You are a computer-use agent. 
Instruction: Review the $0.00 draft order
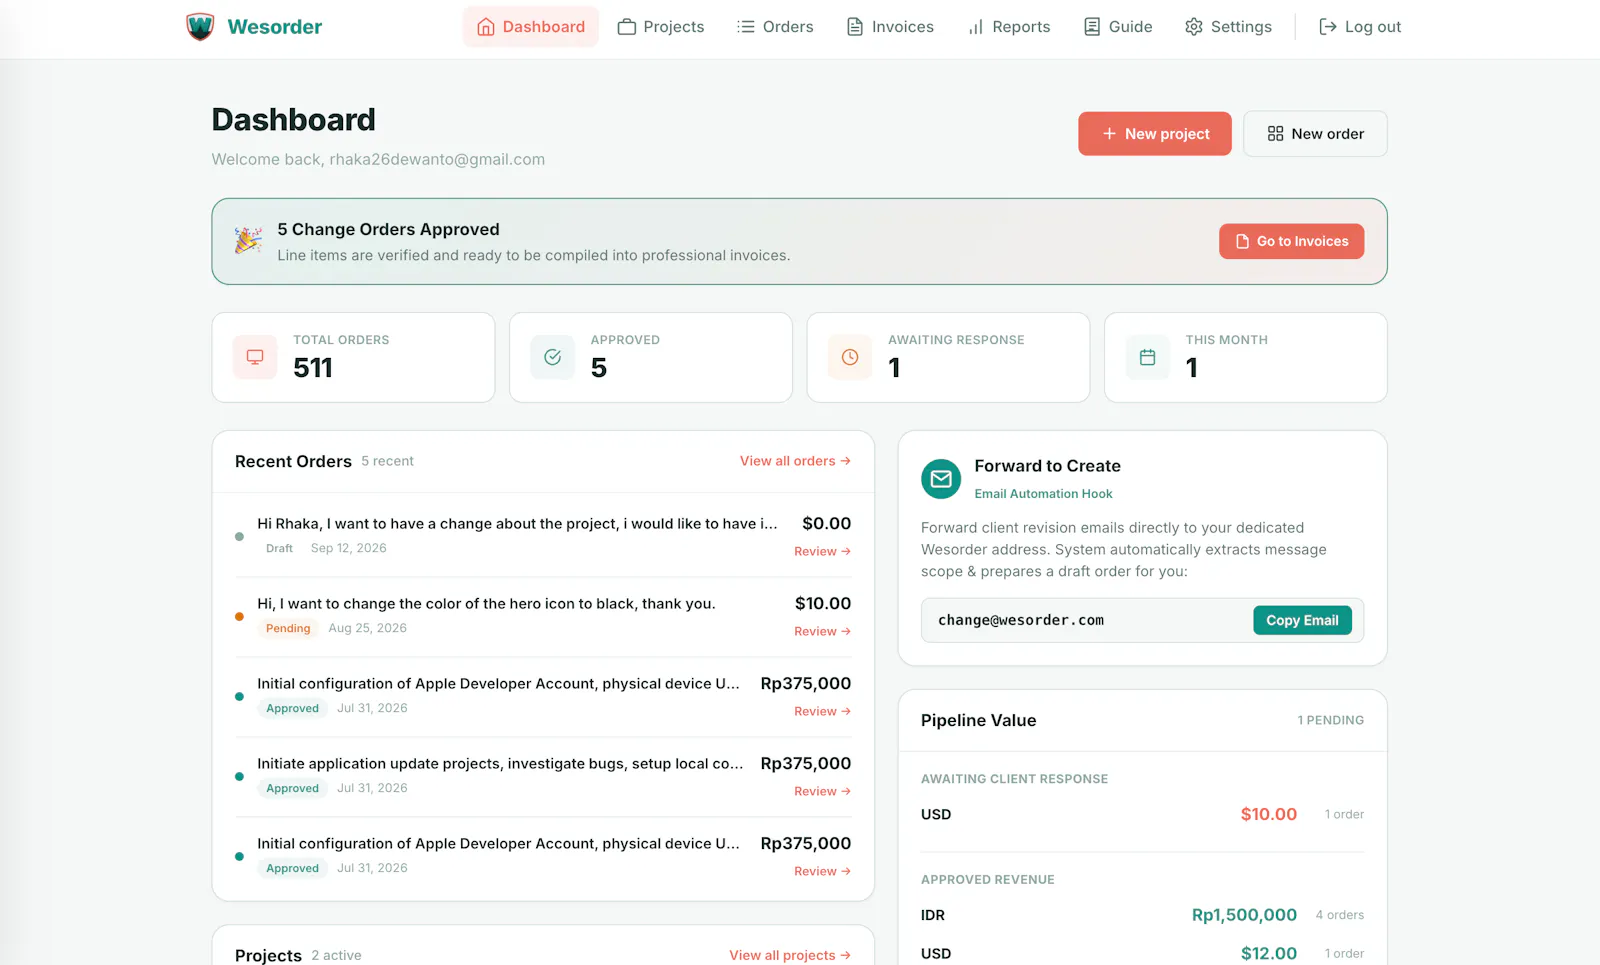coord(822,551)
